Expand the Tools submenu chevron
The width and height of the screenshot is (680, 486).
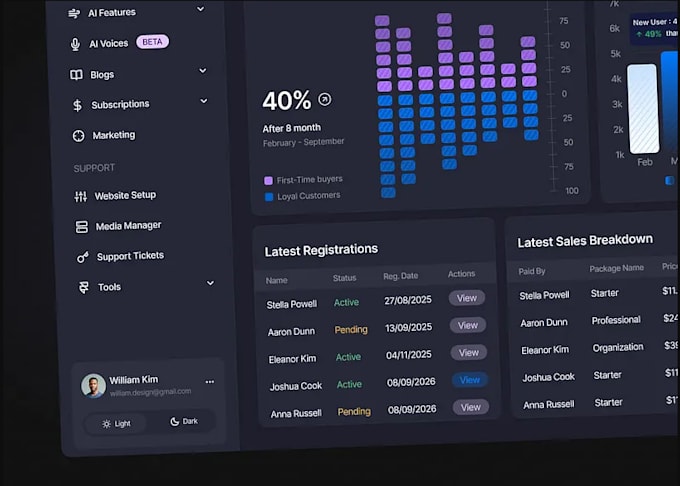pyautogui.click(x=210, y=283)
